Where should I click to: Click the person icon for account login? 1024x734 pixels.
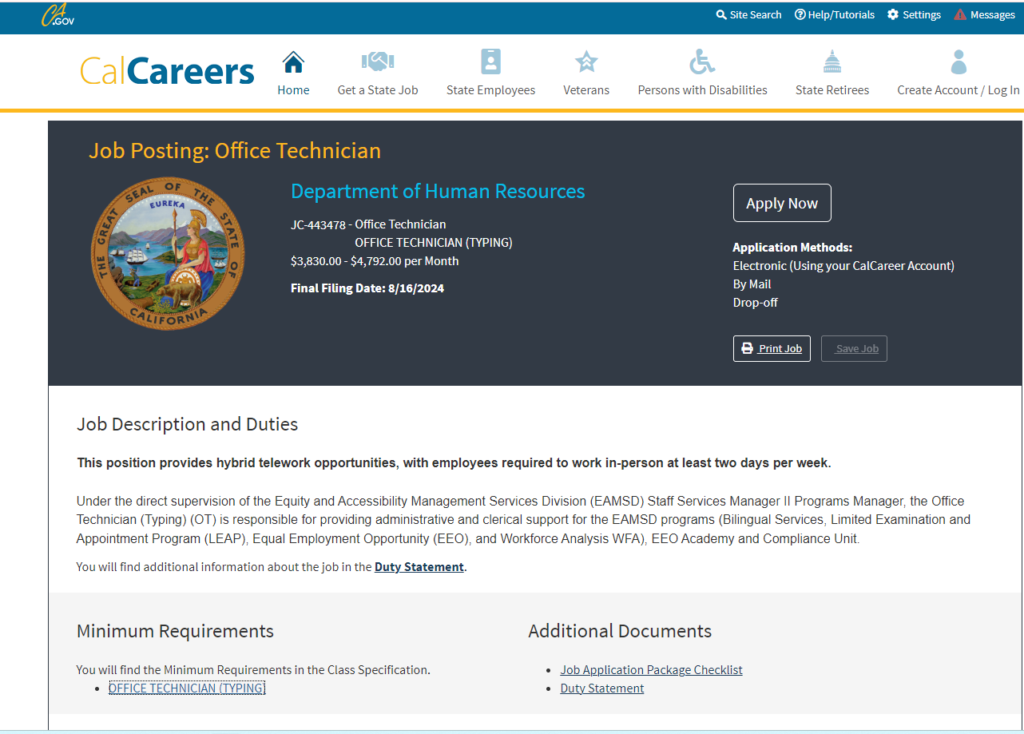(x=958, y=62)
